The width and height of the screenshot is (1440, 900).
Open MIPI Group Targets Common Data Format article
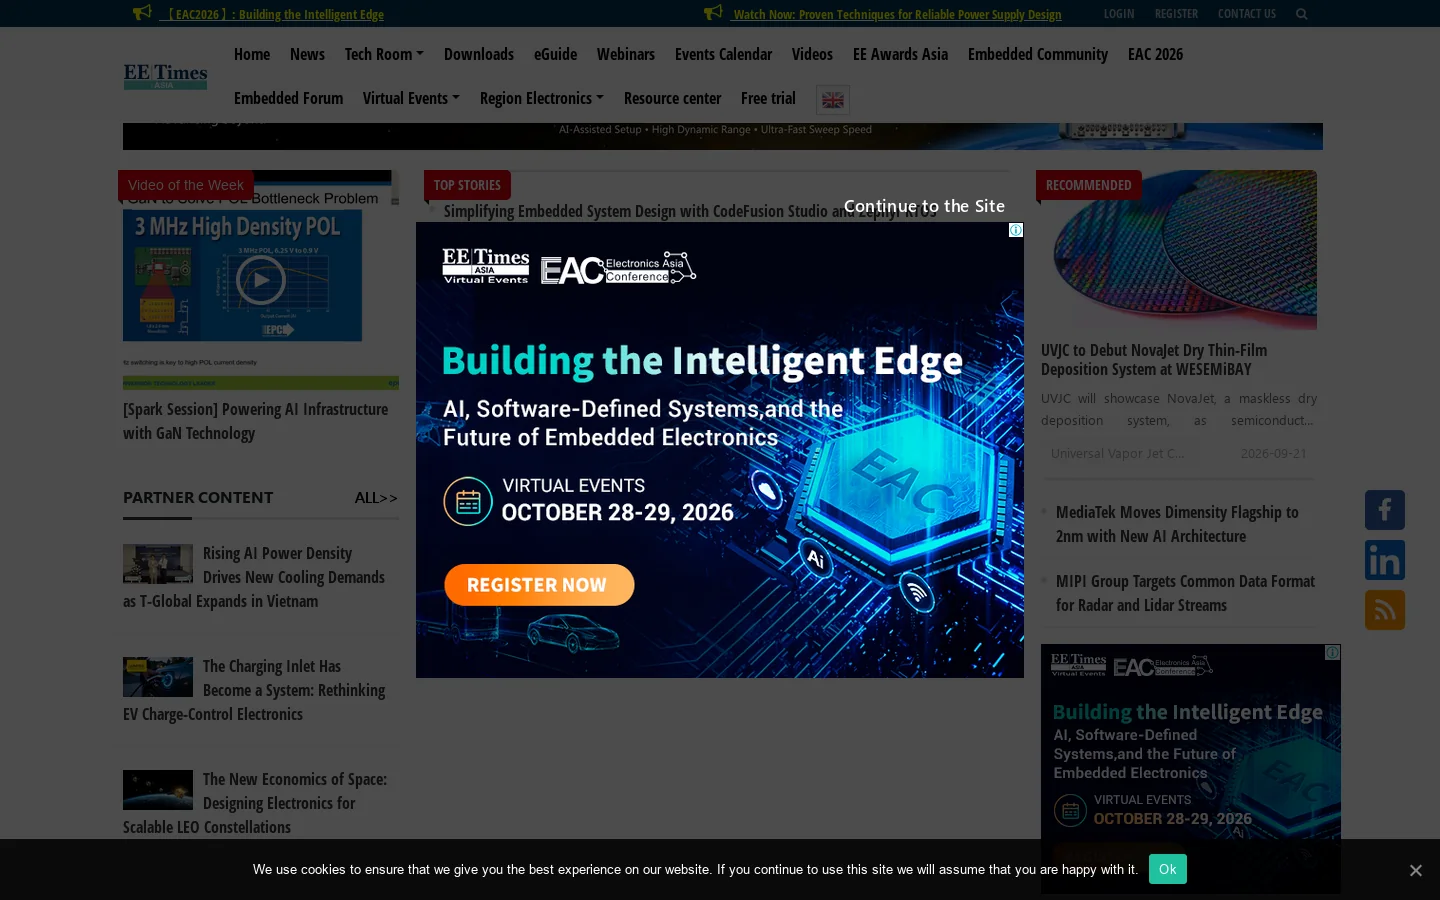1185,593
